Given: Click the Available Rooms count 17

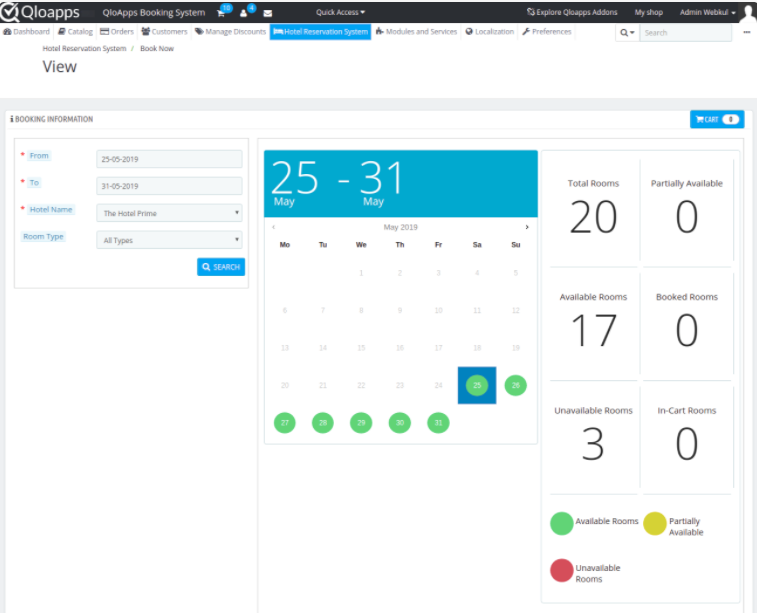Looking at the screenshot, I should 593,331.
